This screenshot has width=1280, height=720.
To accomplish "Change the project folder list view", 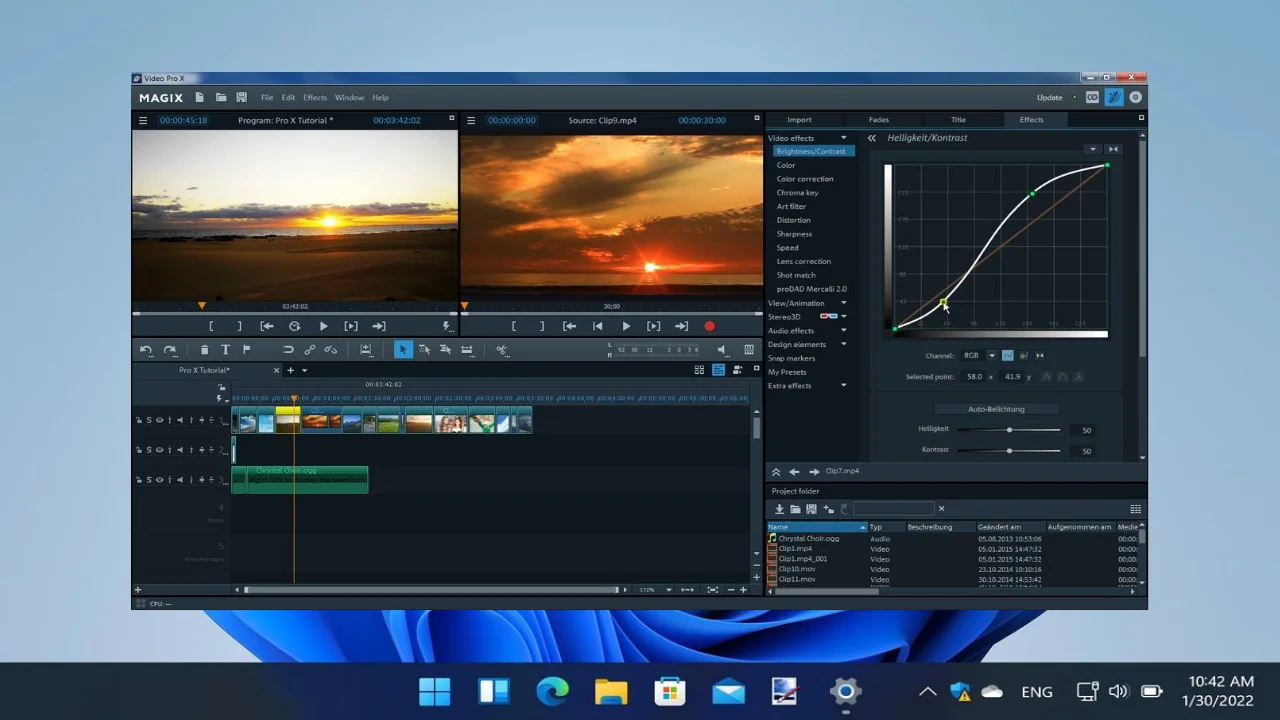I will click(x=1135, y=509).
